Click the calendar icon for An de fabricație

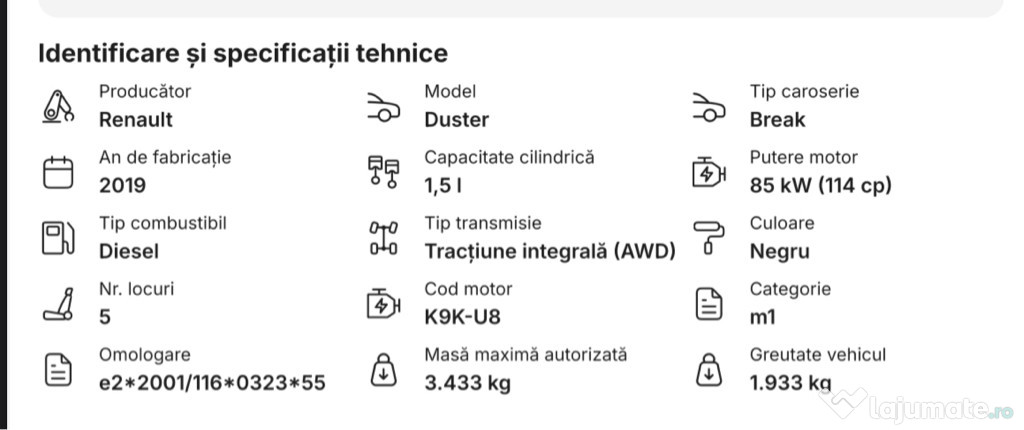coord(58,173)
